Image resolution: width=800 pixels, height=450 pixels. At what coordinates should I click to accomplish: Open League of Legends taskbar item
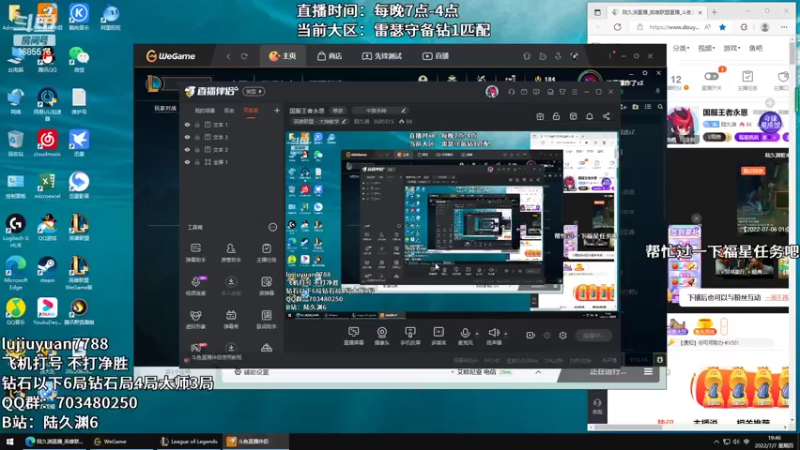[x=189, y=441]
